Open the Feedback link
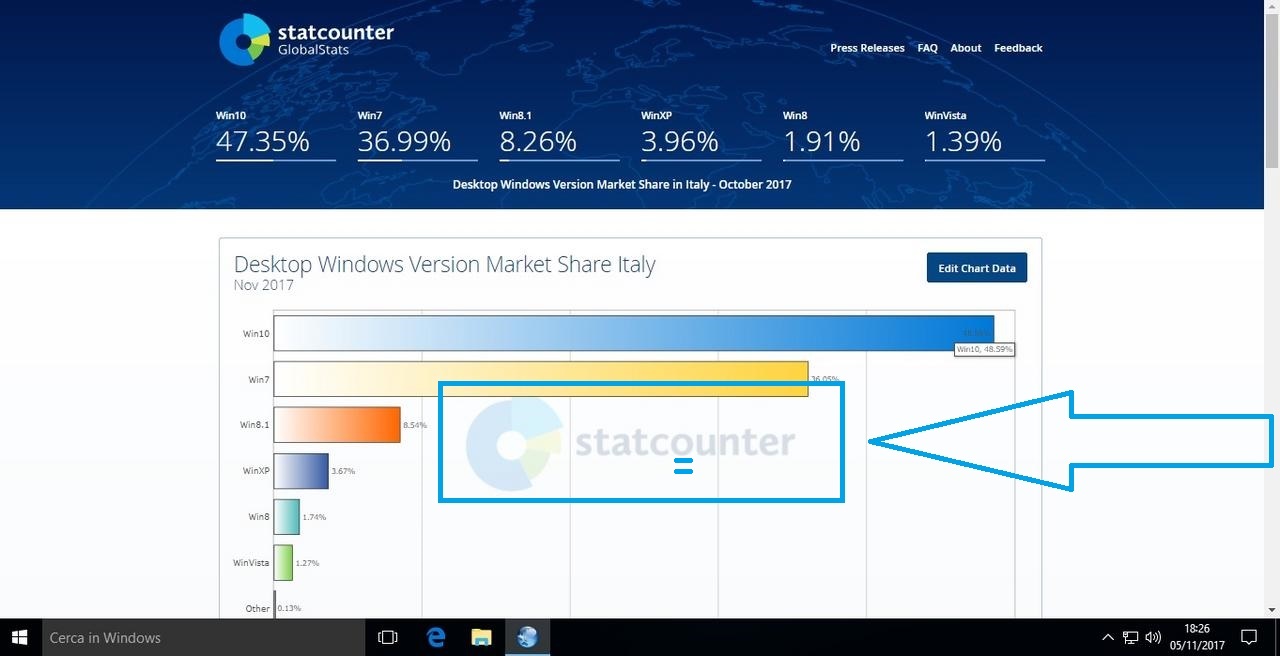 (x=1018, y=48)
